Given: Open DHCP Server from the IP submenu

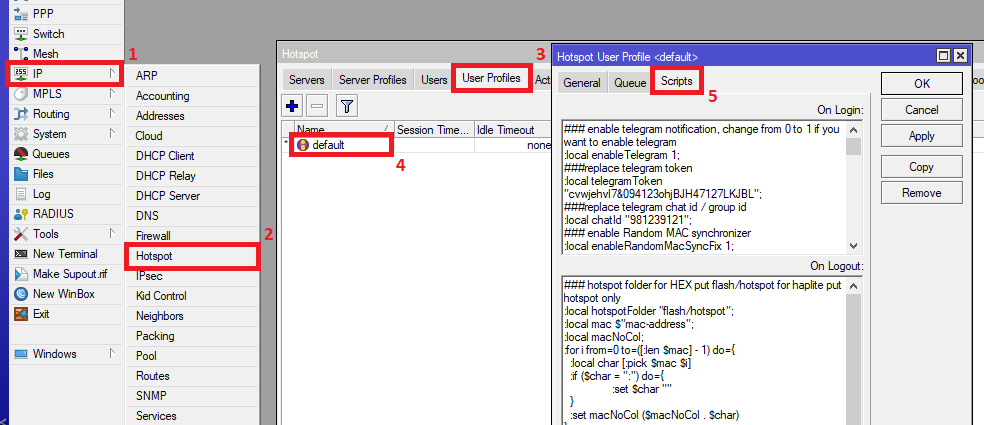Looking at the screenshot, I should (192, 196).
